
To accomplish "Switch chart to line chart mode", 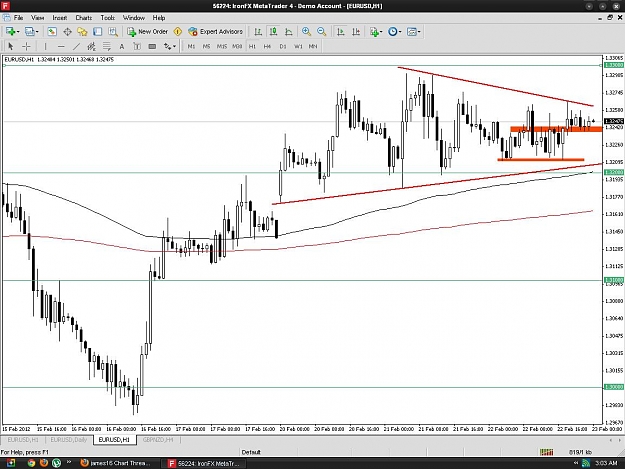I will (289, 31).
